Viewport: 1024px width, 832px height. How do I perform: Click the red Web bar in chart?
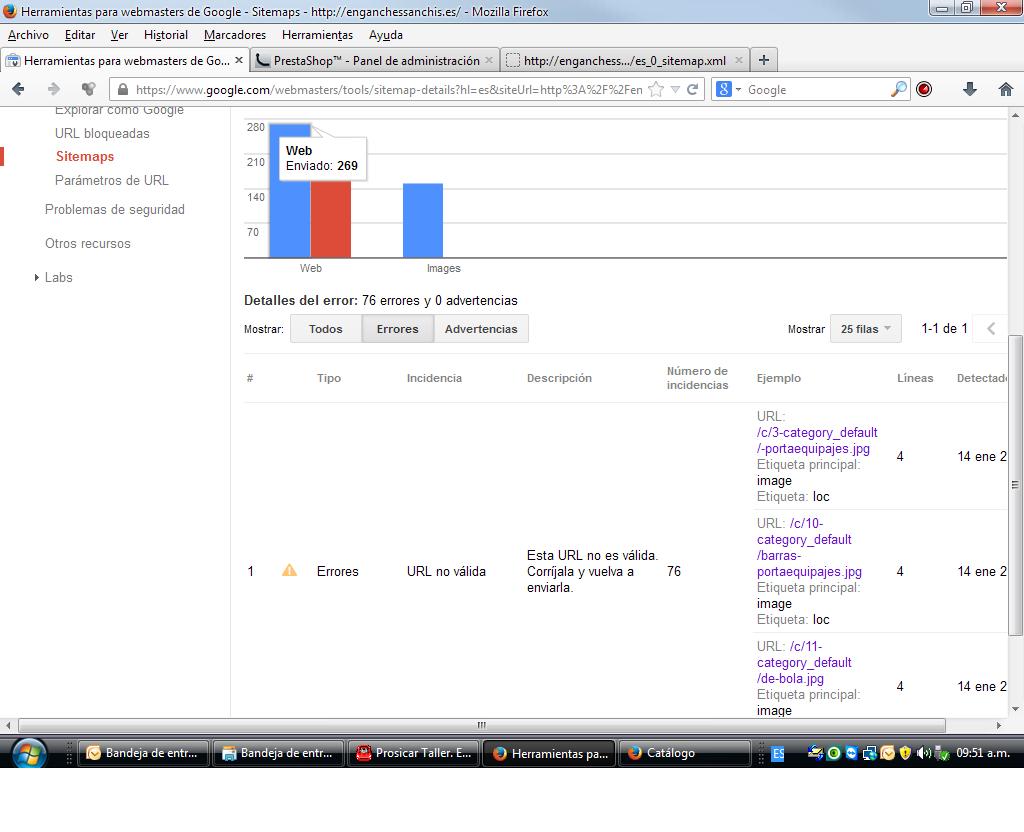pos(330,219)
